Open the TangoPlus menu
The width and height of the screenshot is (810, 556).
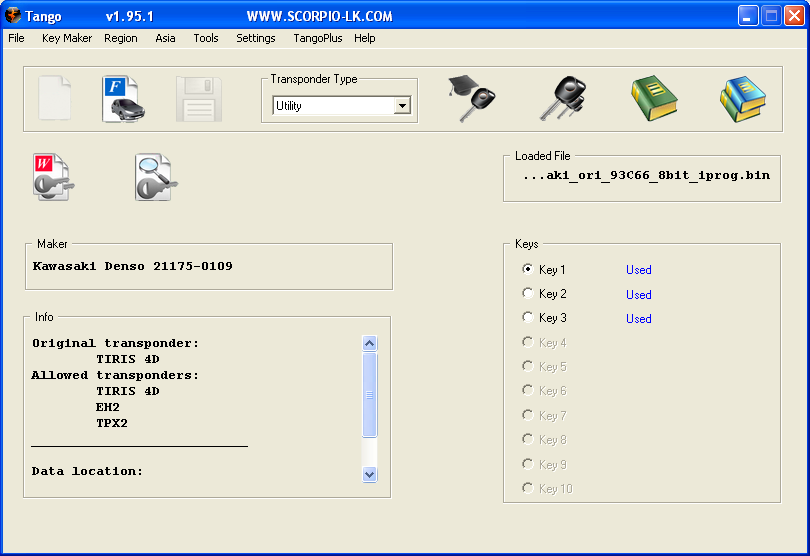318,38
